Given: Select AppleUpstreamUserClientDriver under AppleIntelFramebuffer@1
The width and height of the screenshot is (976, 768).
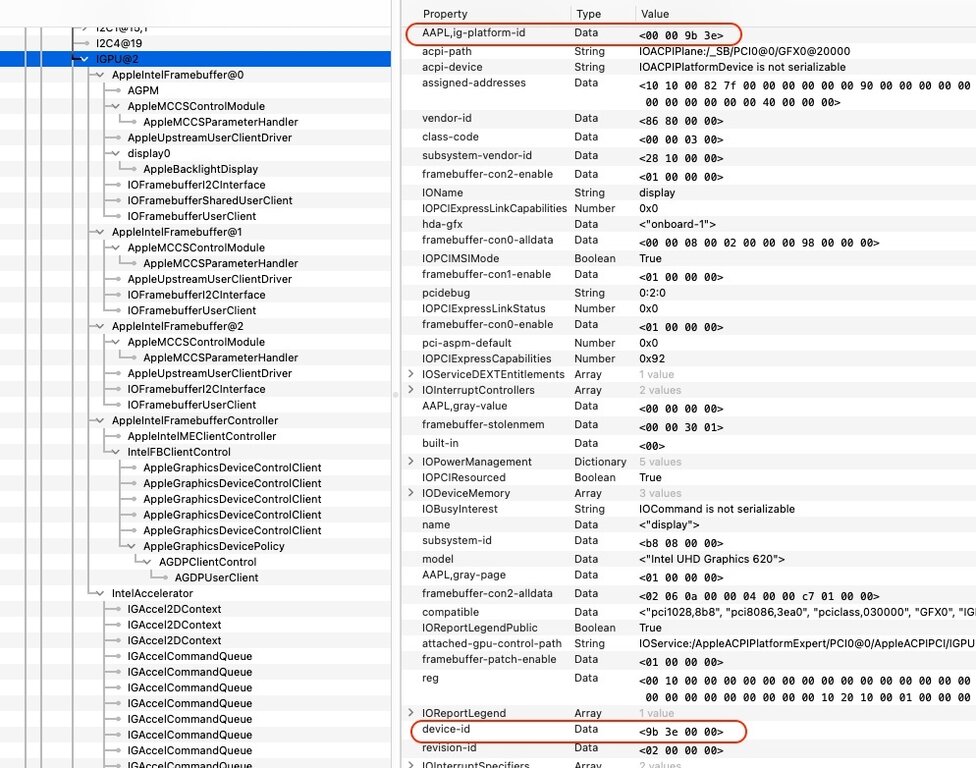Looking at the screenshot, I should click(210, 279).
